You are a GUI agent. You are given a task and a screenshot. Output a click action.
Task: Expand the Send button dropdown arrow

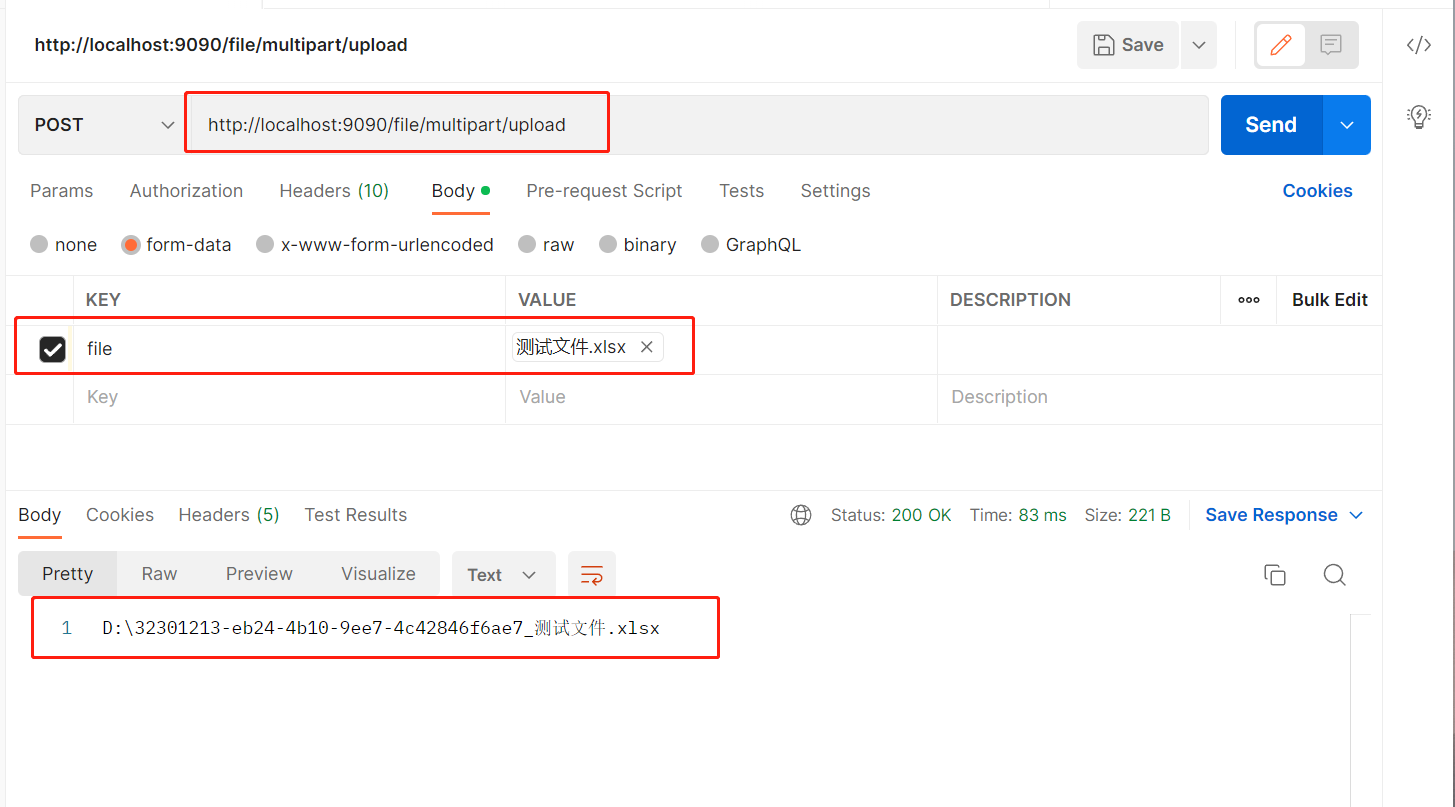point(1347,125)
